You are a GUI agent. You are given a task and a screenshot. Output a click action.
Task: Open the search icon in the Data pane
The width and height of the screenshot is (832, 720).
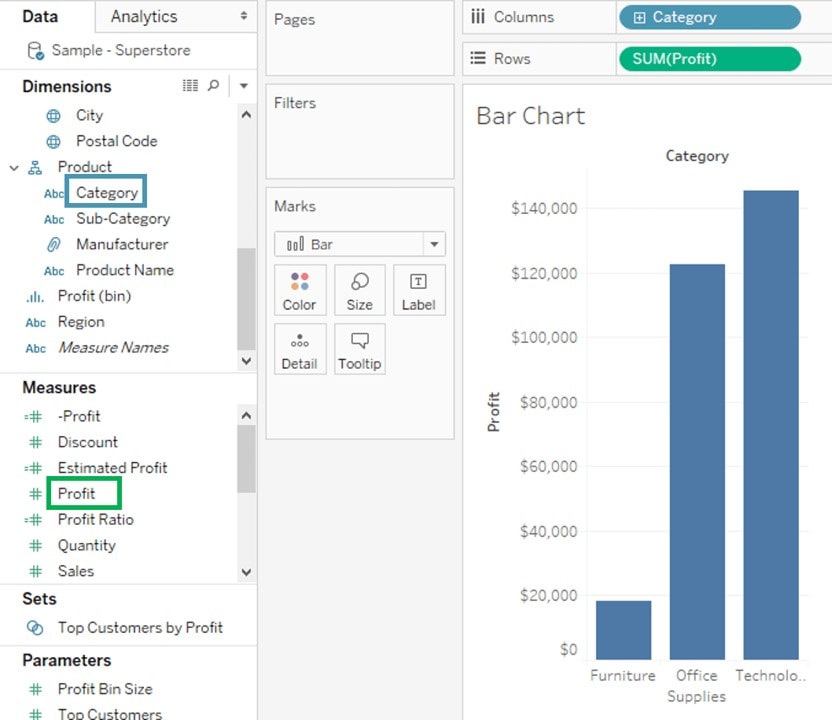[212, 85]
